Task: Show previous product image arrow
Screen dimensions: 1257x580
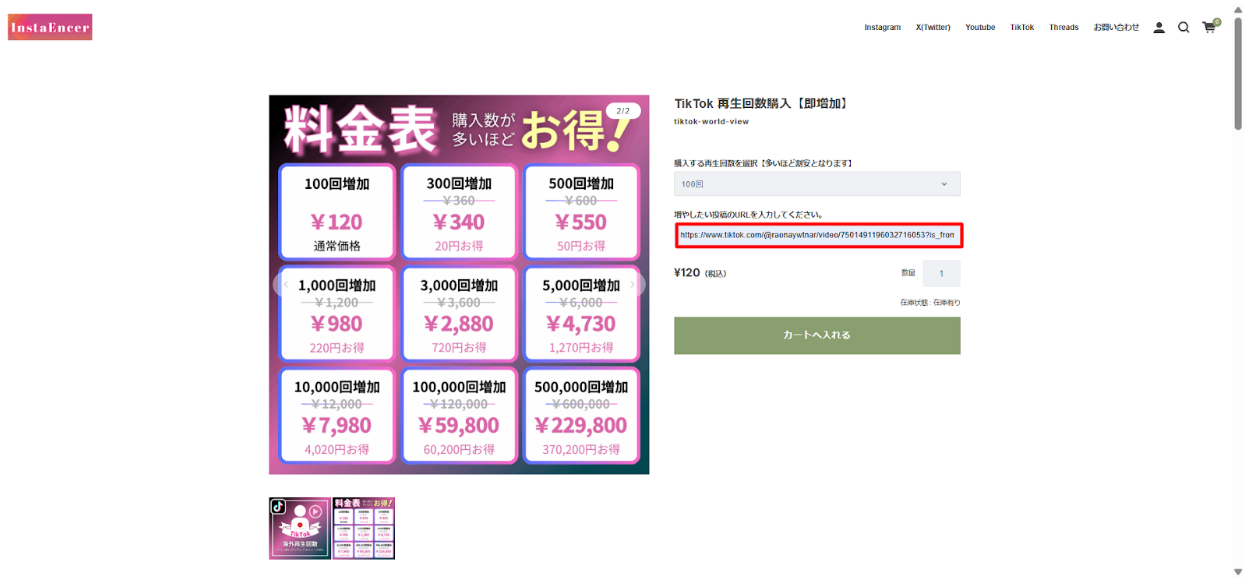Action: tap(285, 284)
